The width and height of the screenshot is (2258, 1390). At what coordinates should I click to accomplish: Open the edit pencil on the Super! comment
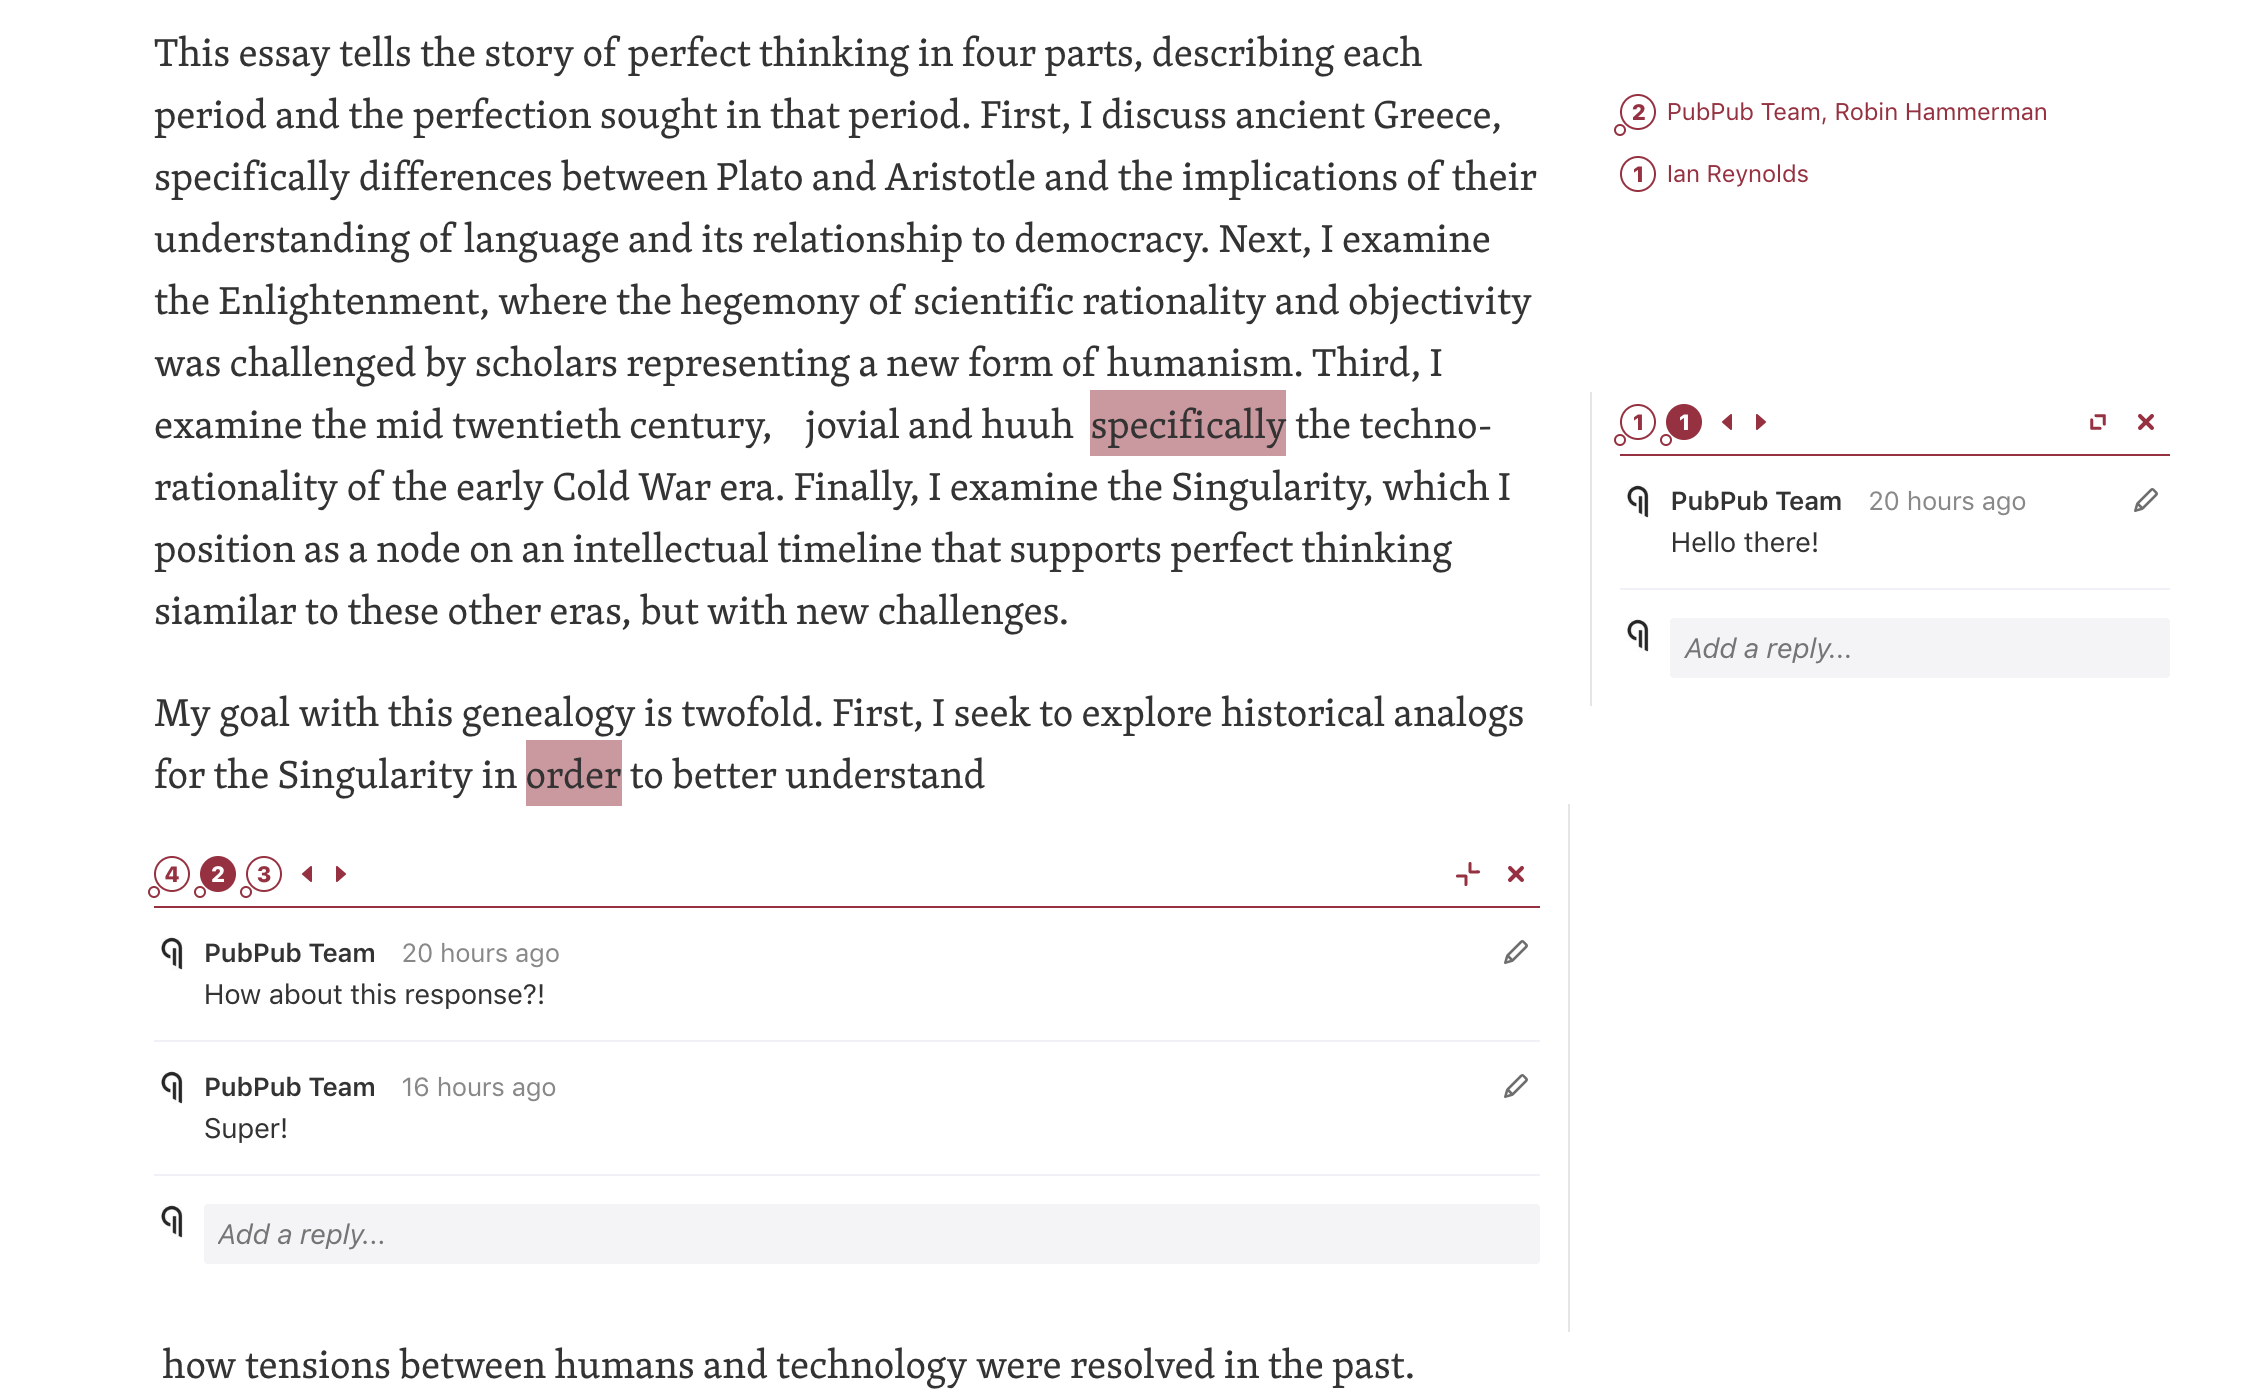[1515, 1086]
